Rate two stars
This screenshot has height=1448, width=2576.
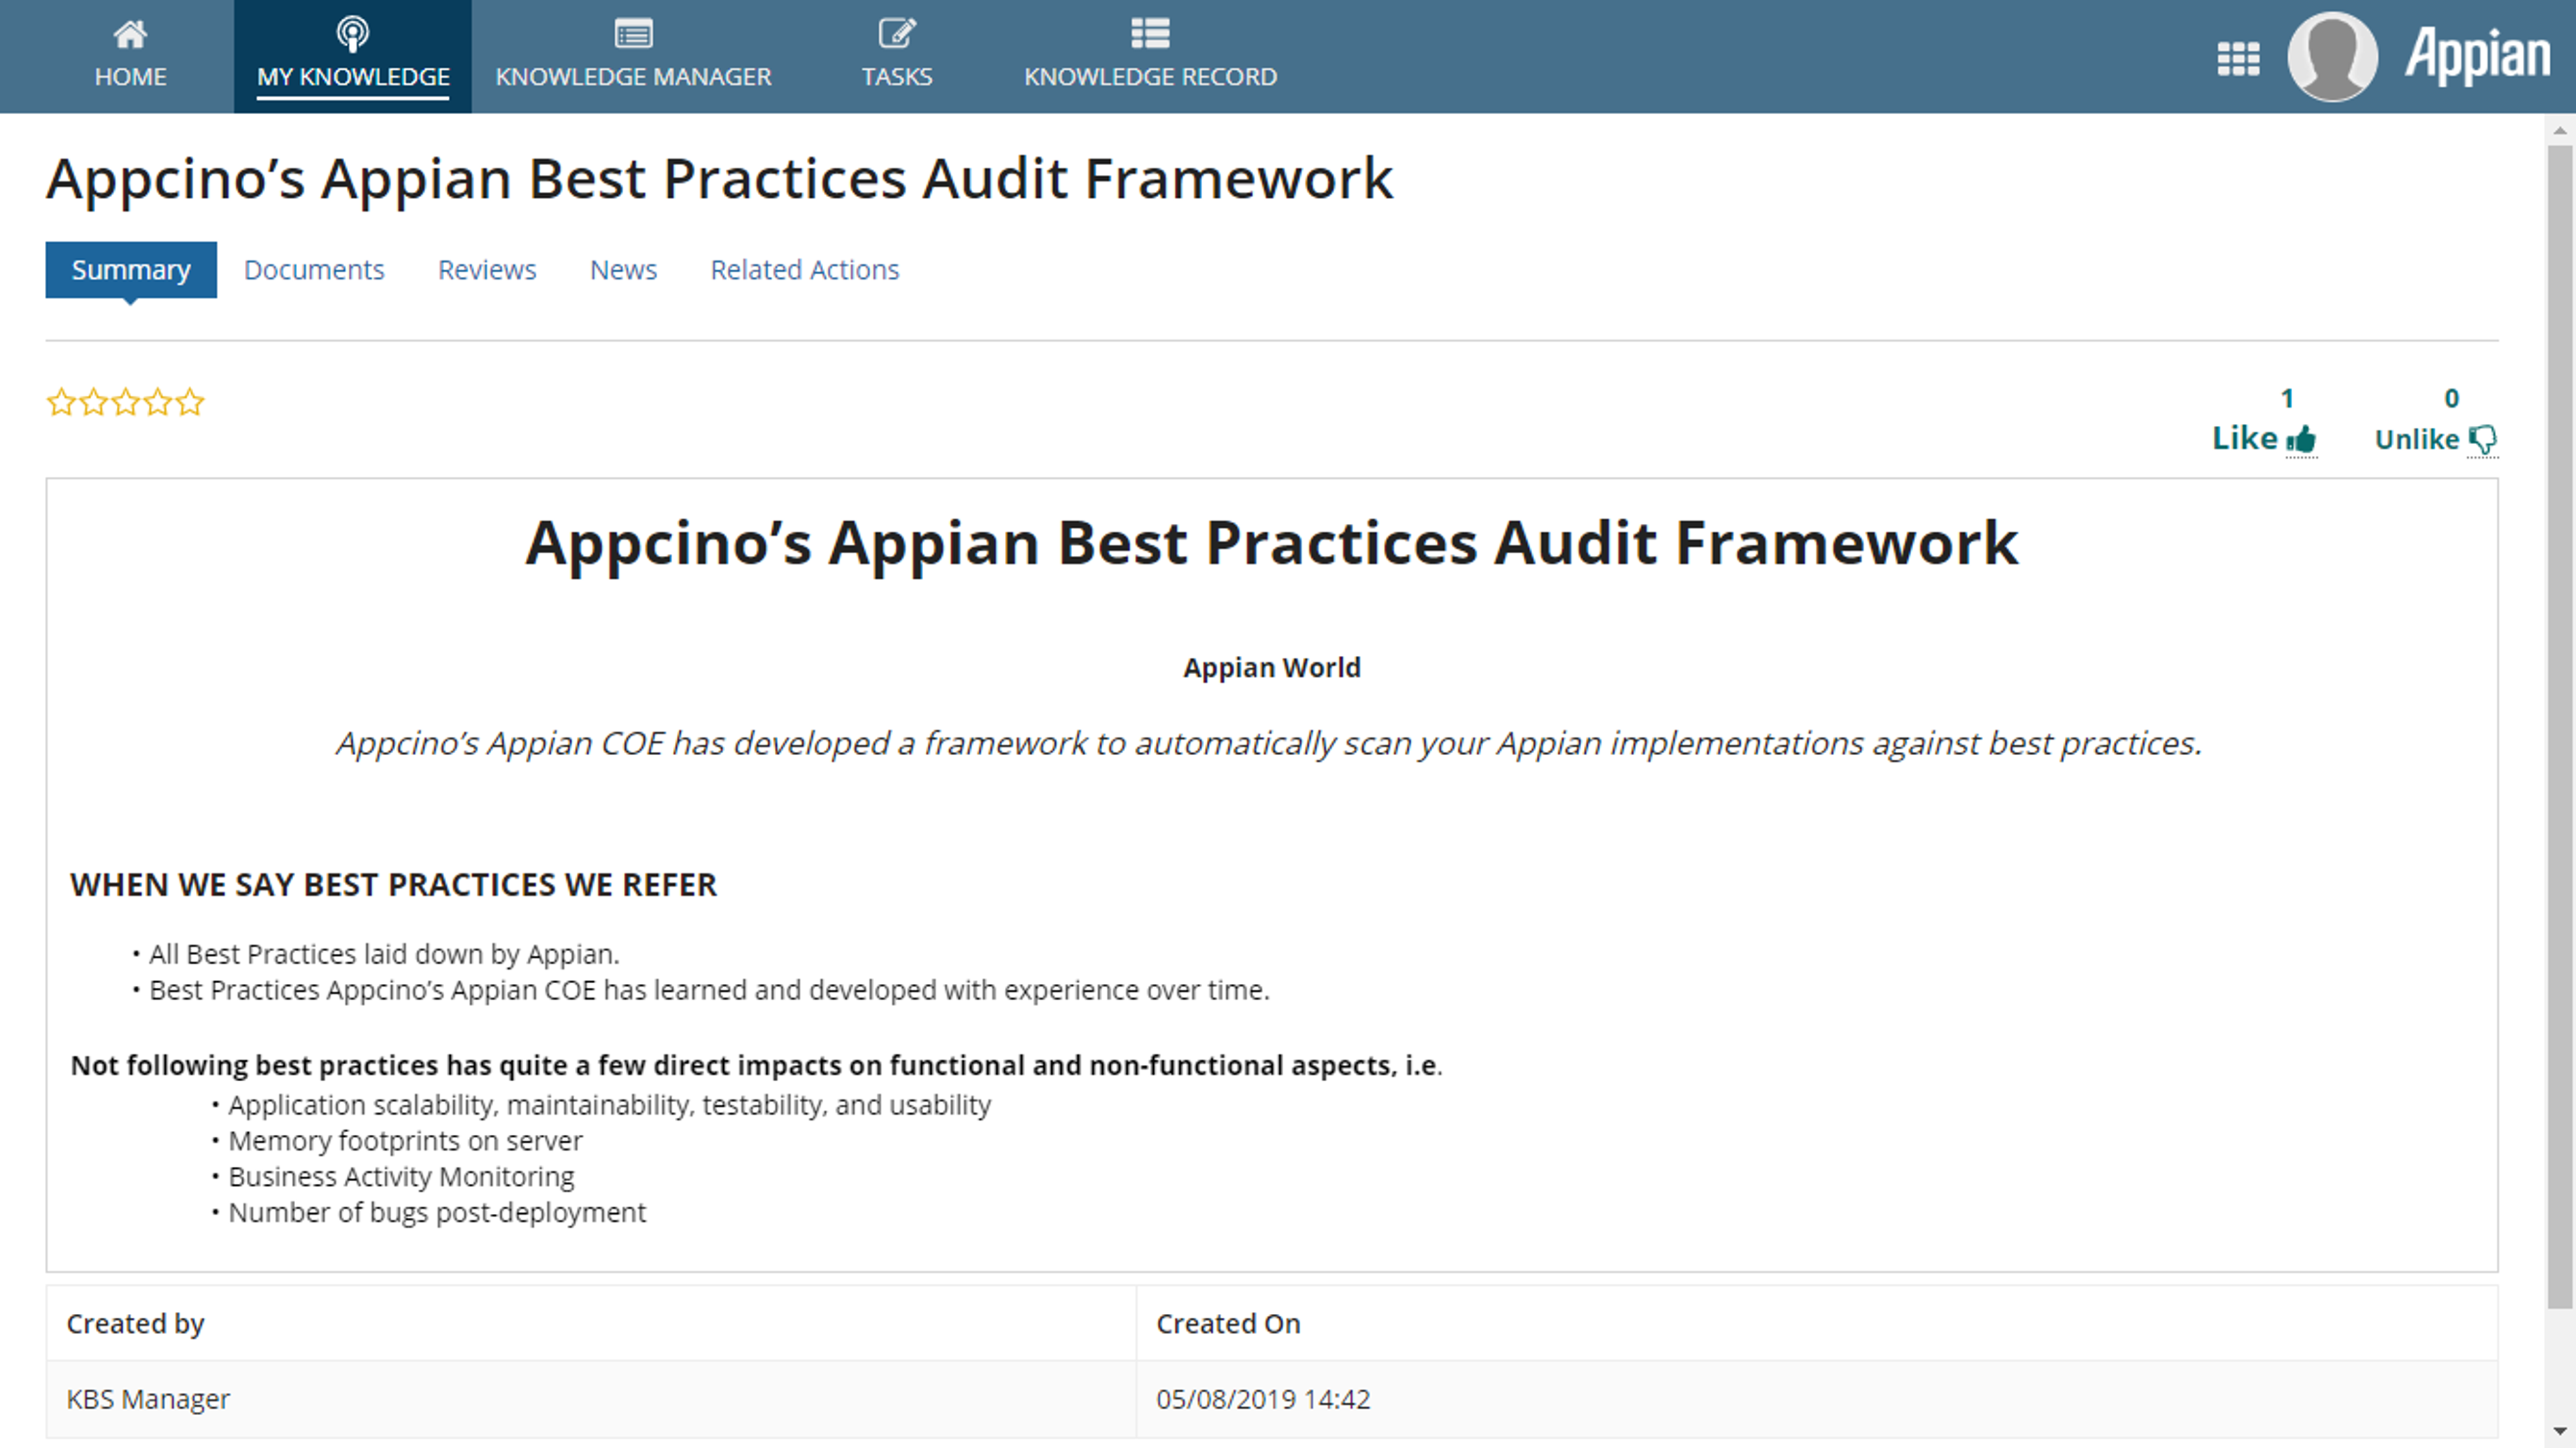93,402
